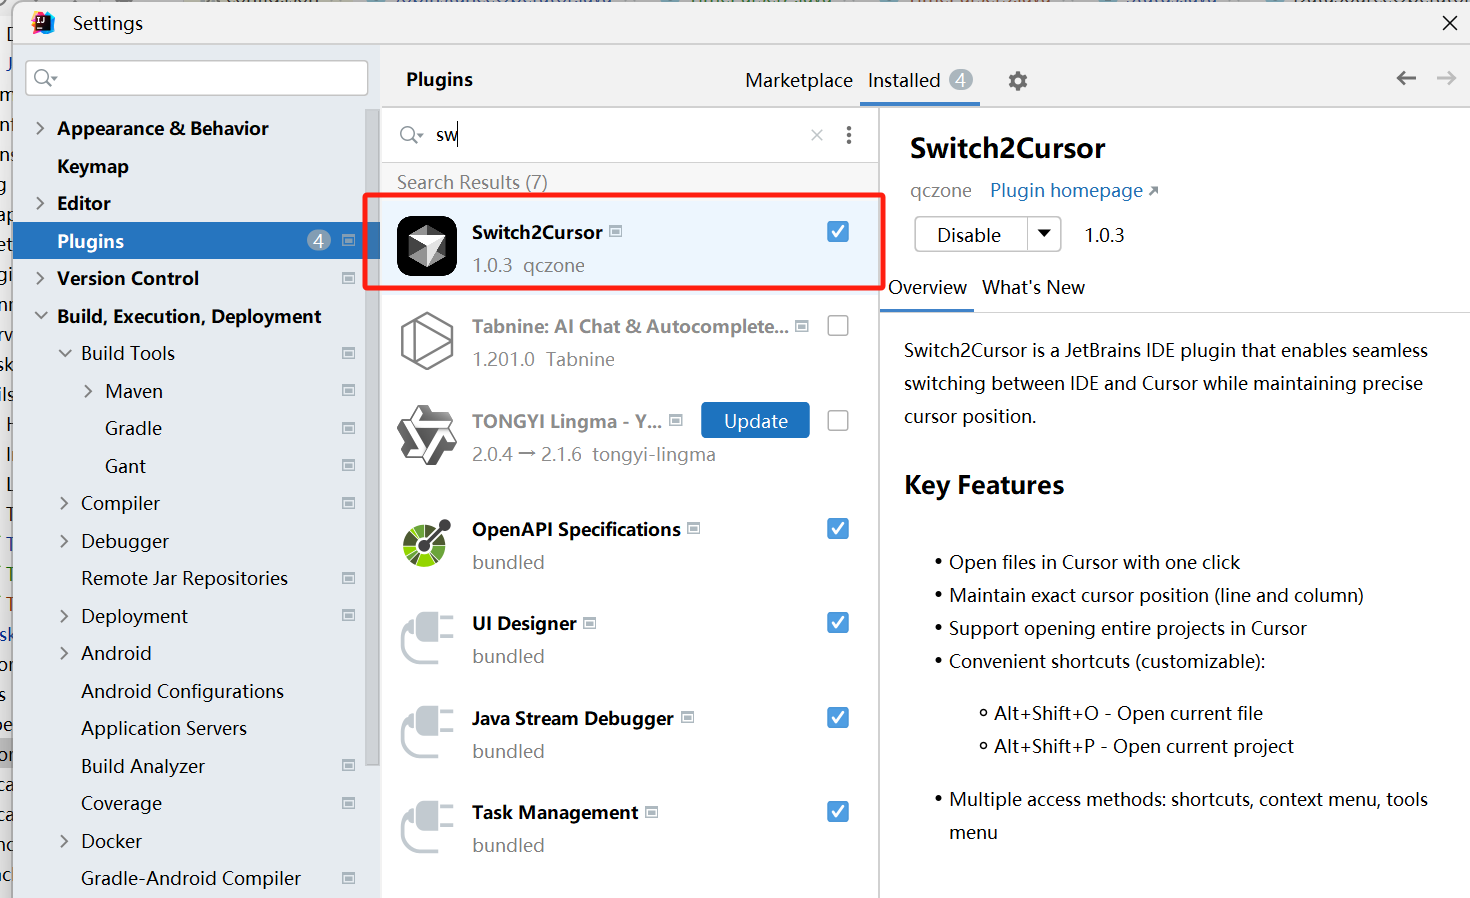The height and width of the screenshot is (898, 1470).
Task: Click the Disable plugin button
Action: pyautogui.click(x=970, y=234)
